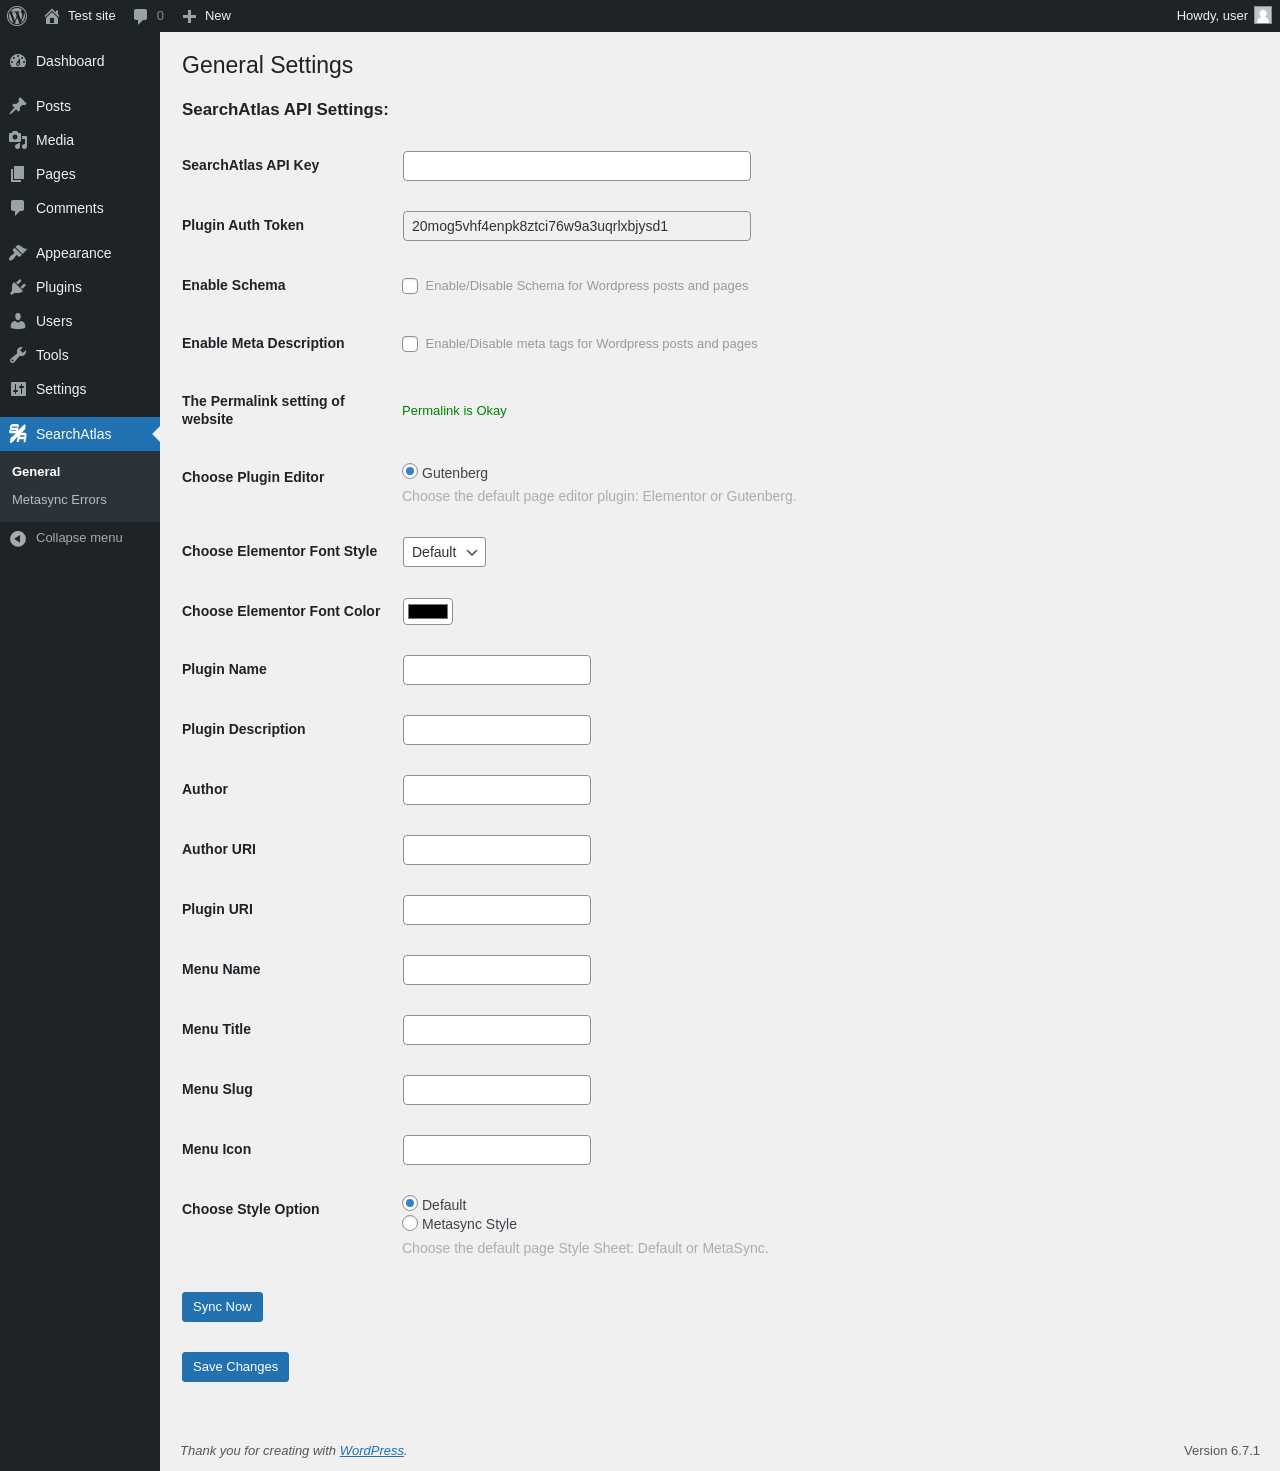This screenshot has height=1471, width=1280.
Task: Click the SearchAtlas sidebar menu label
Action: point(74,434)
